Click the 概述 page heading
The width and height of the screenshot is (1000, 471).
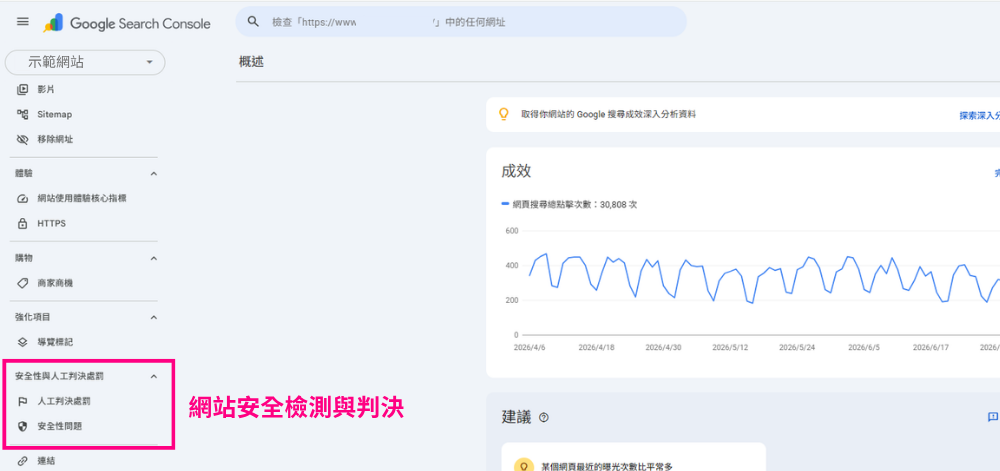tap(251, 62)
